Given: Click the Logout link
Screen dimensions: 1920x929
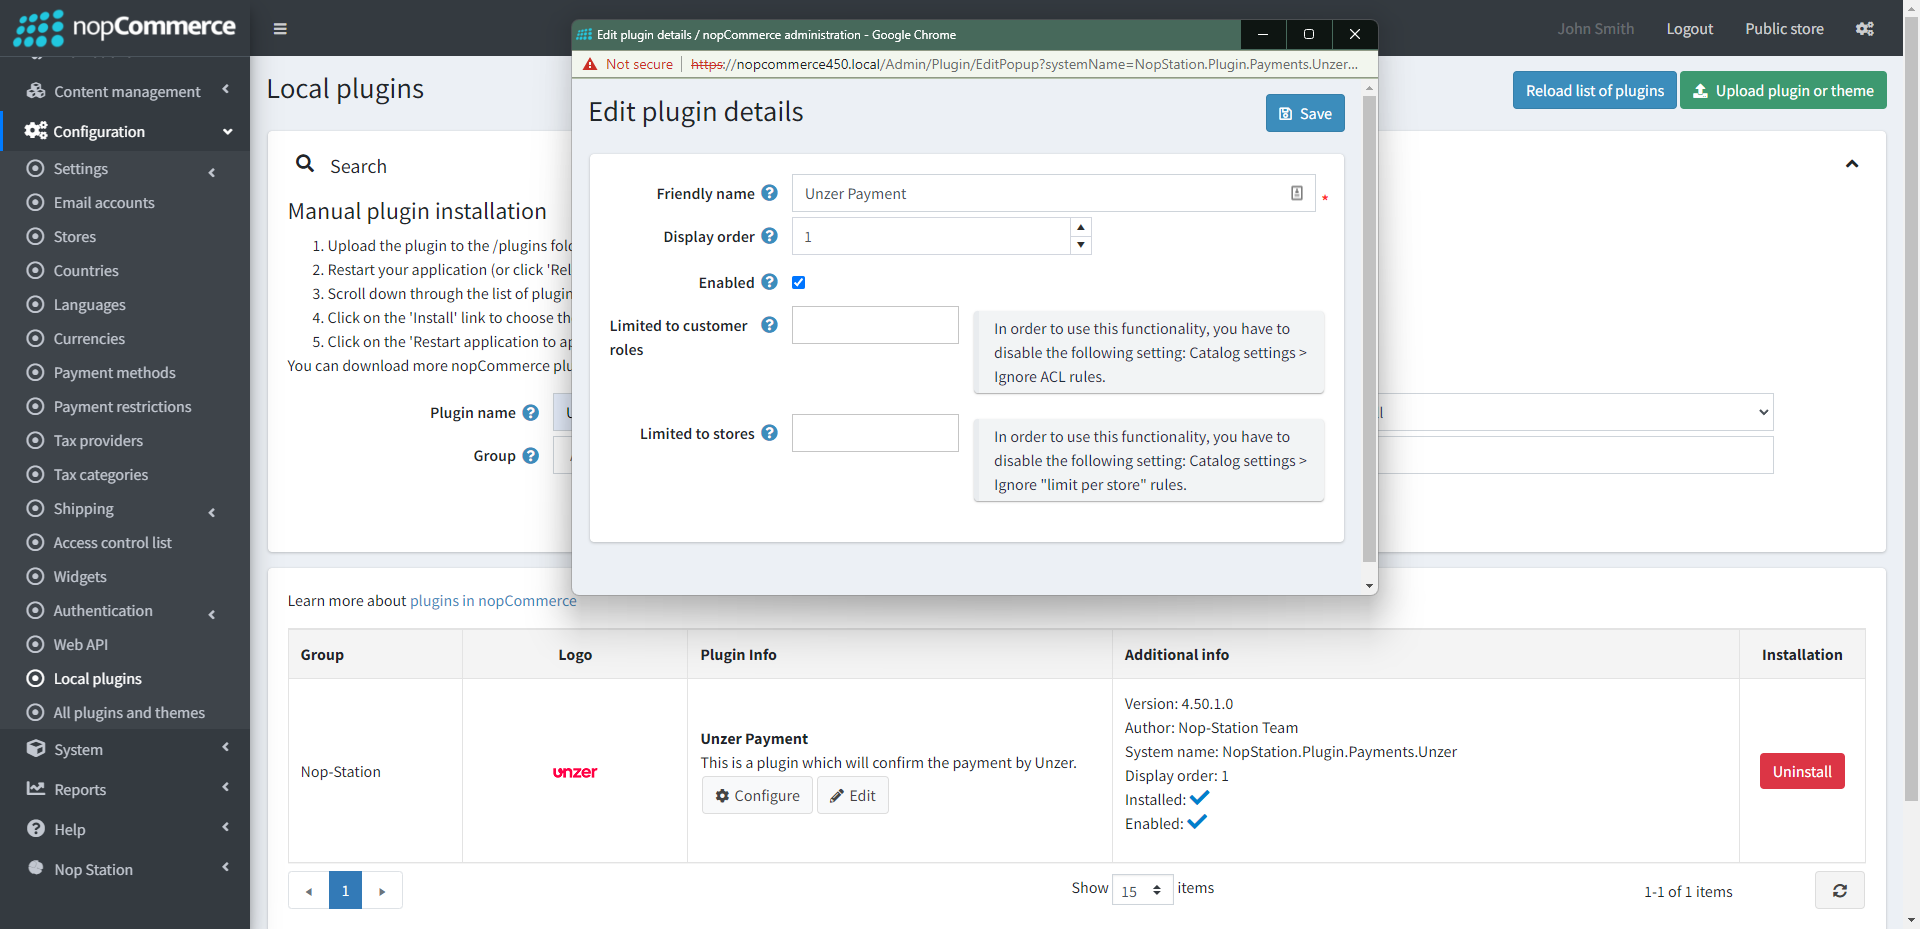Looking at the screenshot, I should (1689, 29).
